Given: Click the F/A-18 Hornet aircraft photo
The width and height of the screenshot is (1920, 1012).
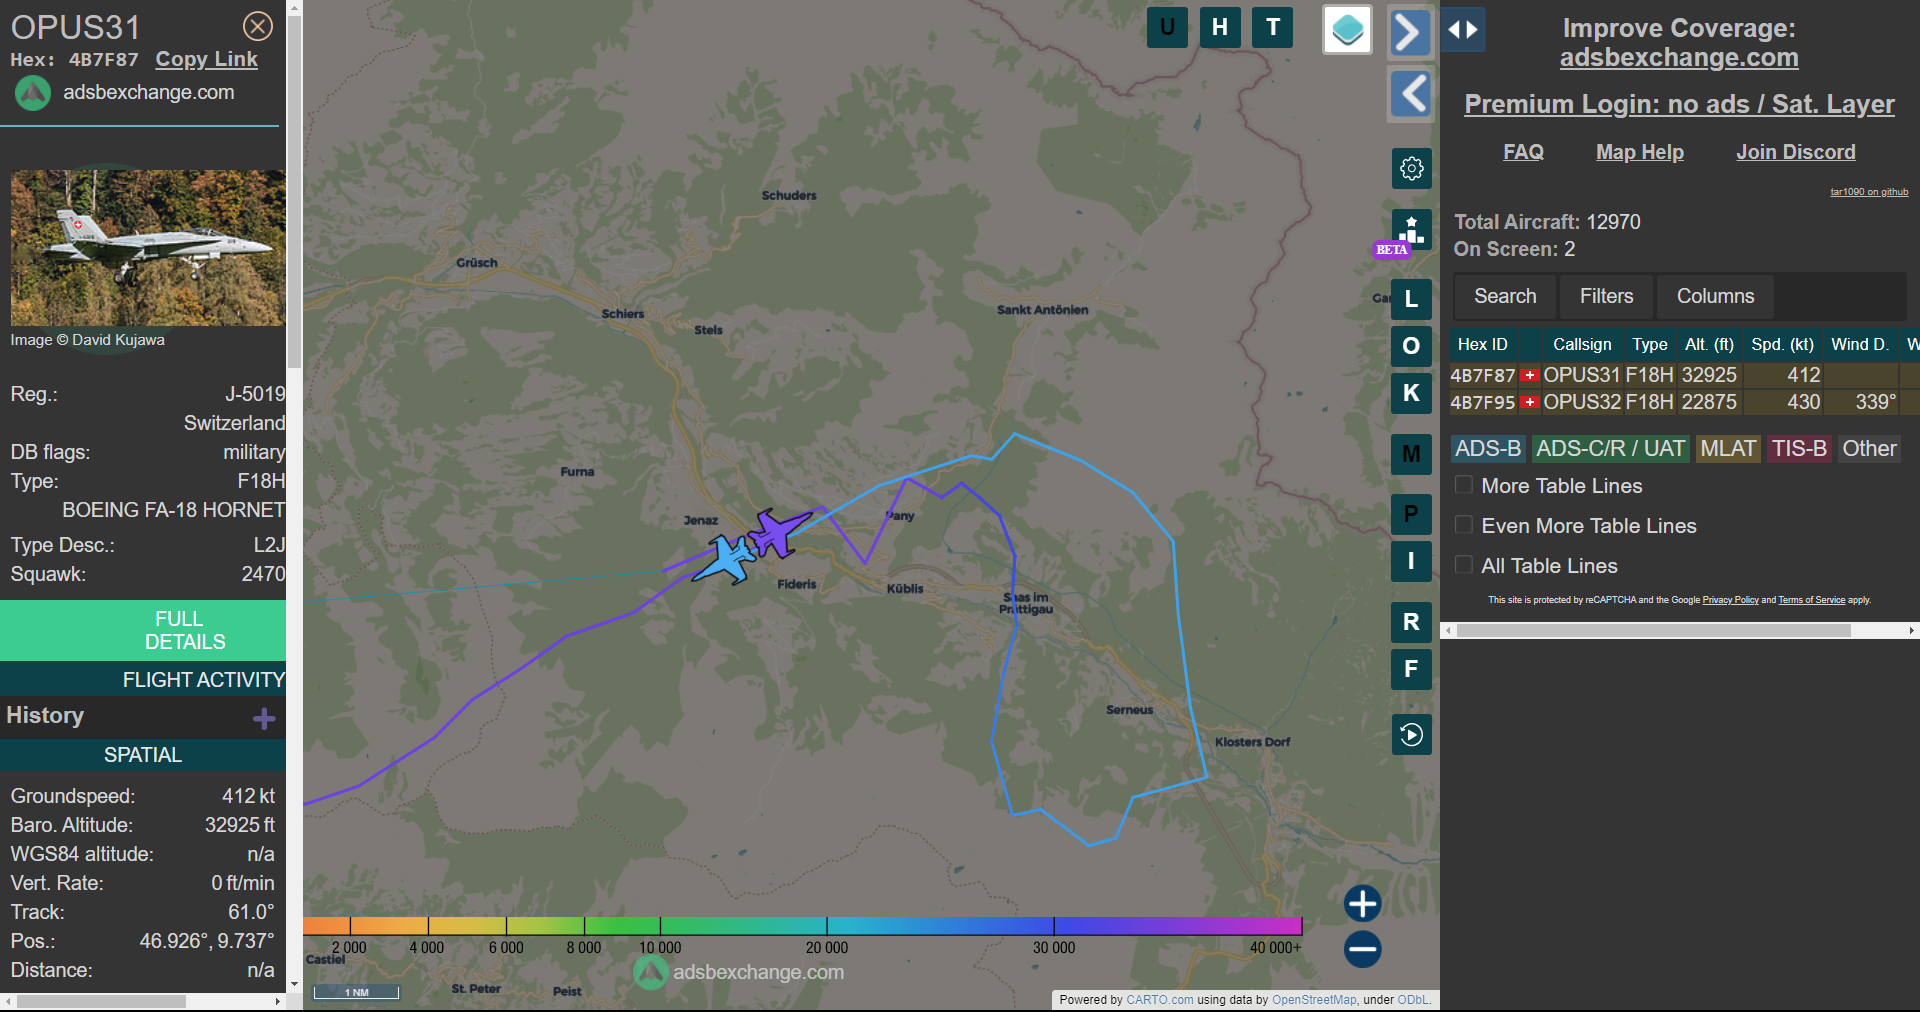Looking at the screenshot, I should (x=148, y=247).
